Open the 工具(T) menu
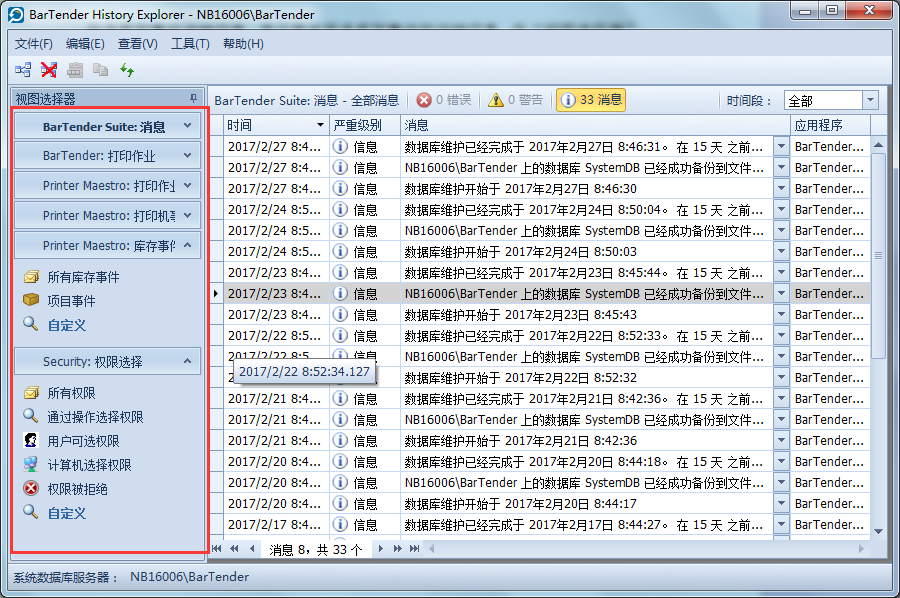 tap(190, 44)
